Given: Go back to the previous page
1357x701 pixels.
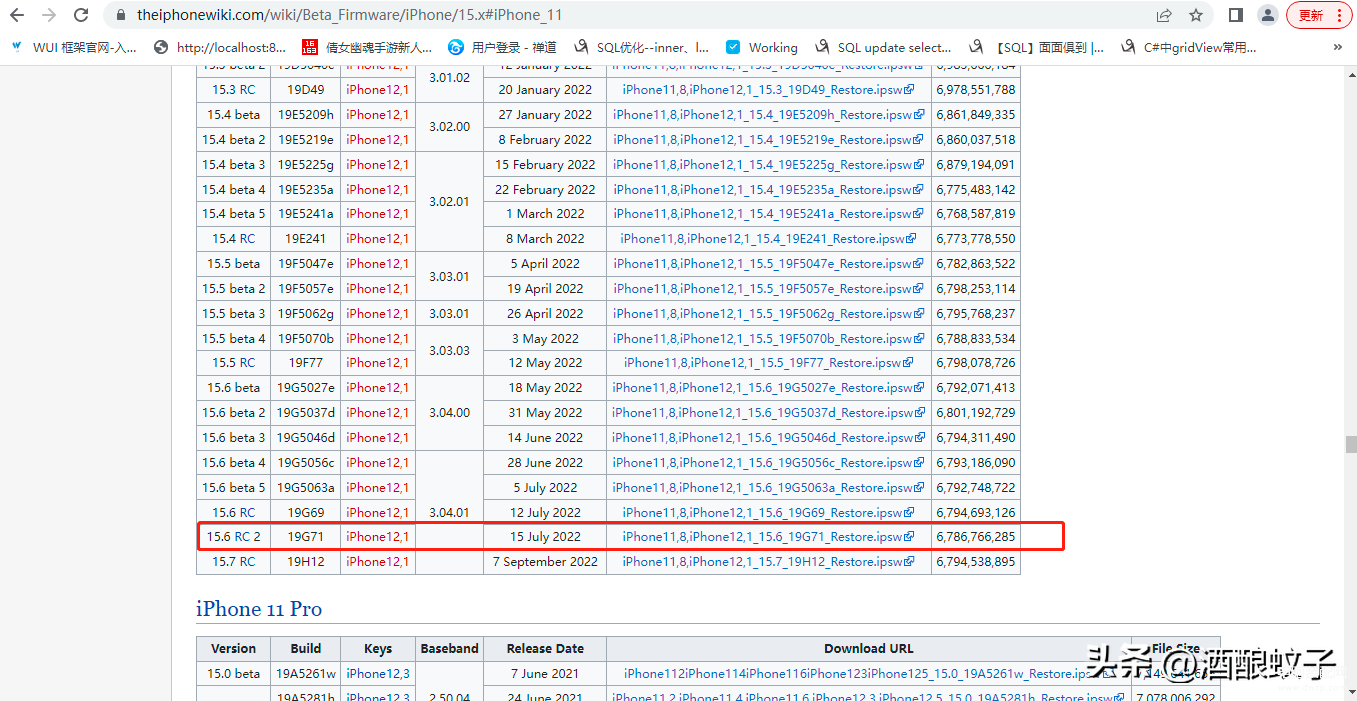Looking at the screenshot, I should tap(17, 16).
